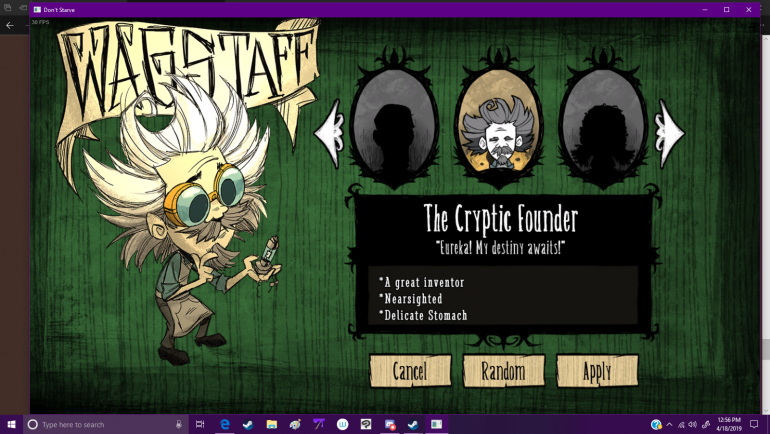Click the Don't Starve title bar icon
The image size is (770, 434).
click(x=37, y=10)
